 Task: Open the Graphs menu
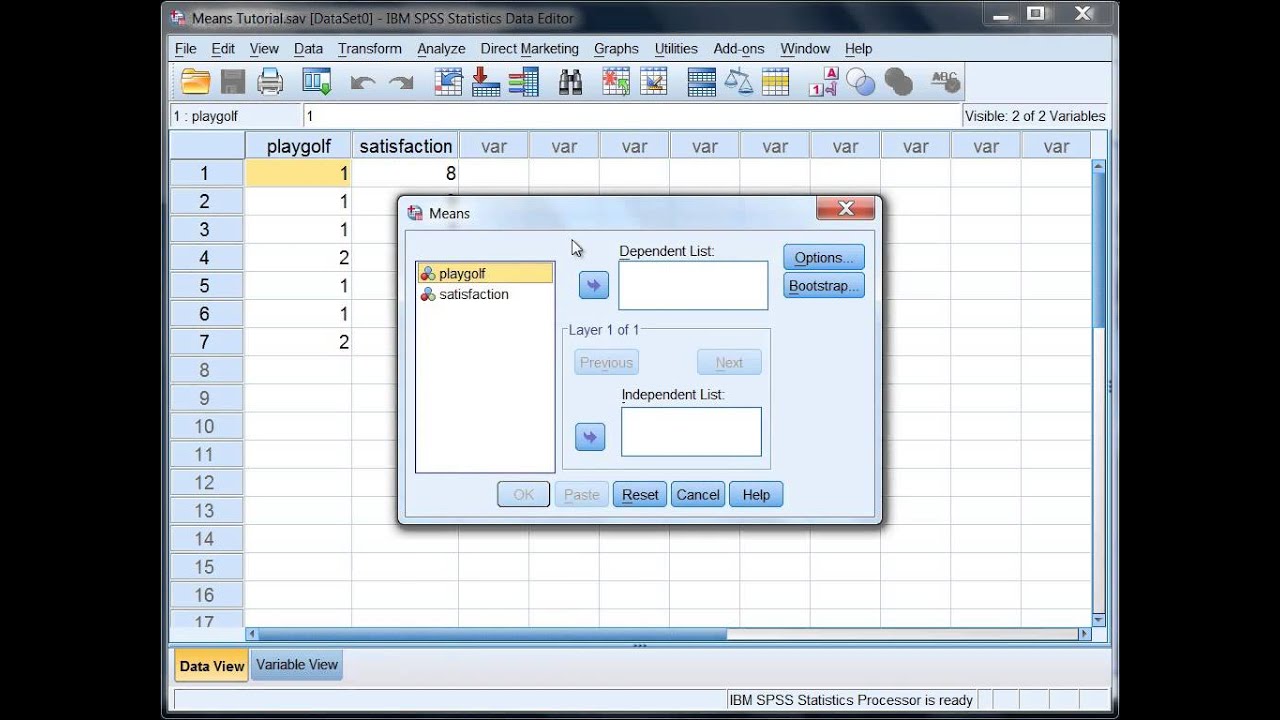[x=616, y=48]
